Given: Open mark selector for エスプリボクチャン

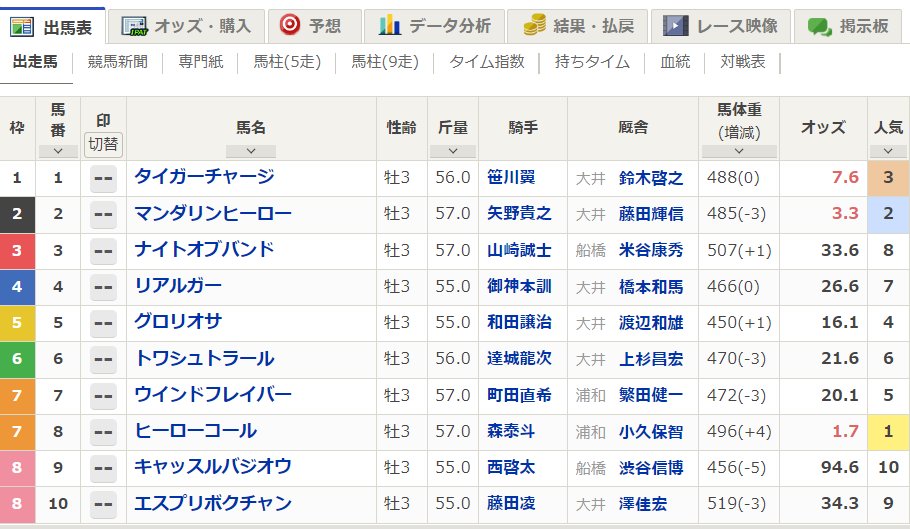Looking at the screenshot, I should click(x=103, y=503).
